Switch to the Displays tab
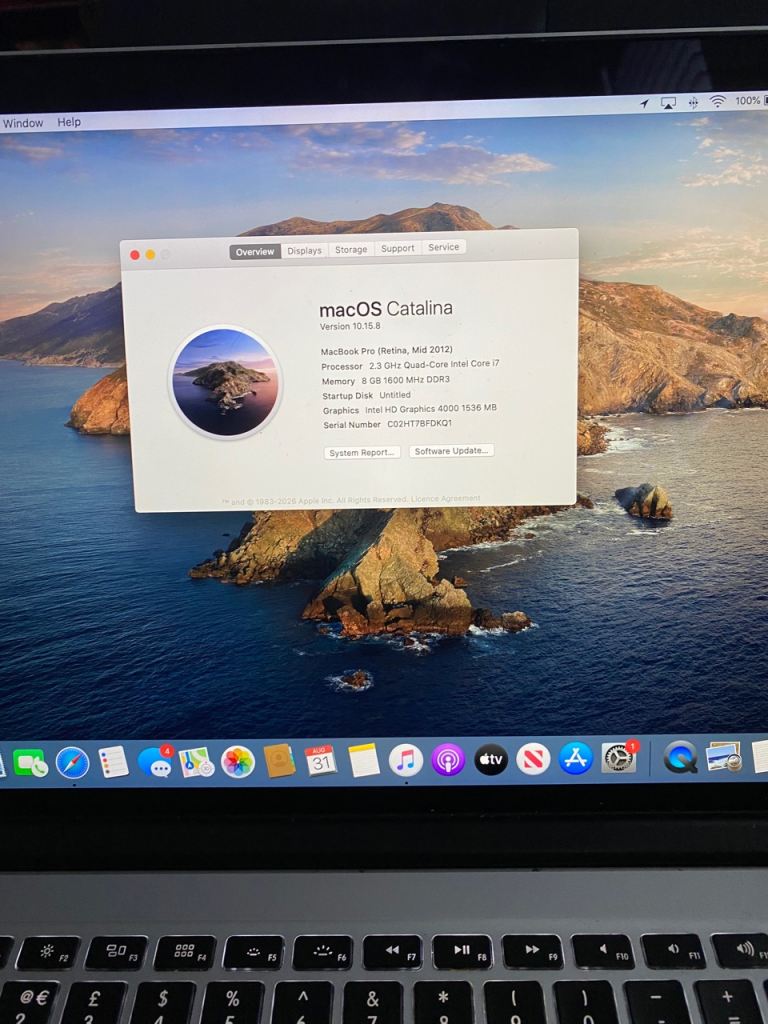The image size is (768, 1024). point(304,251)
